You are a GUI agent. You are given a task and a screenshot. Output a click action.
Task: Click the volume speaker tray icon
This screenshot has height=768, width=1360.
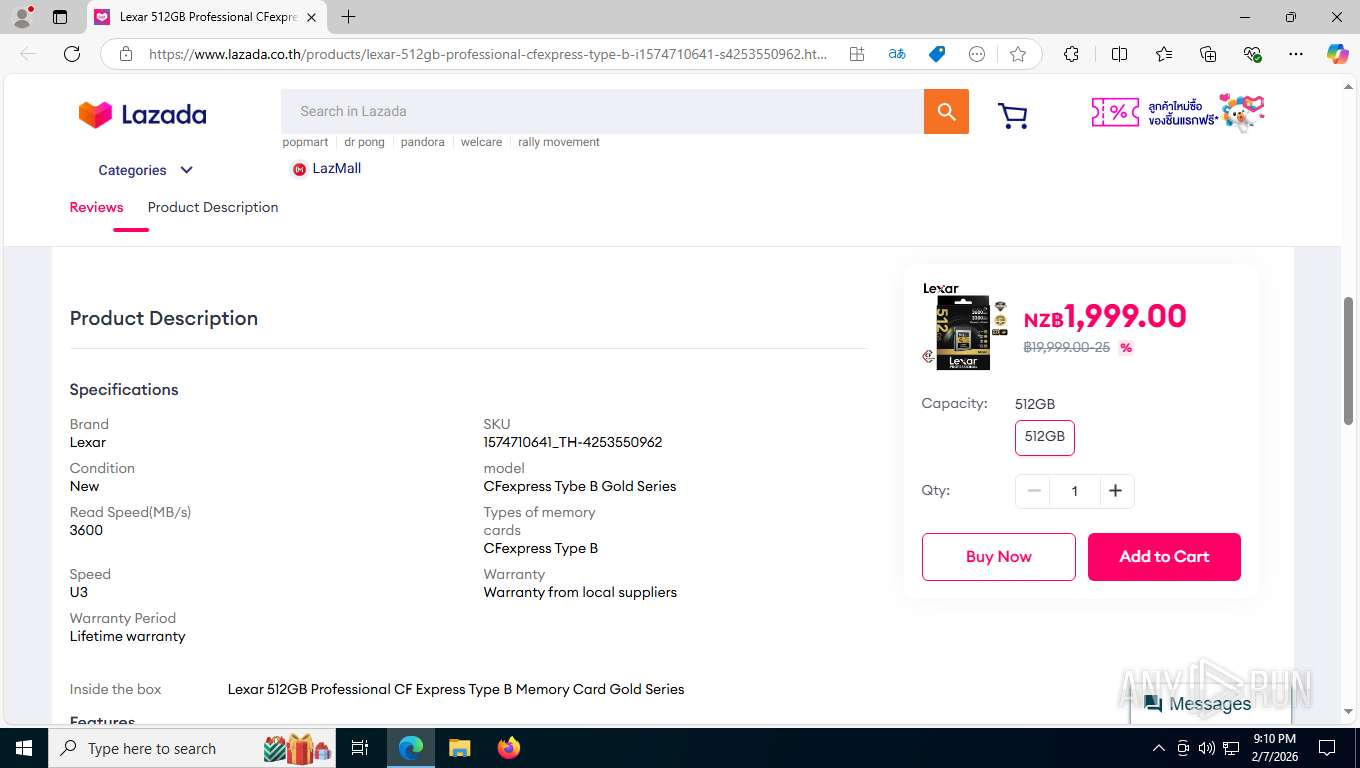pos(1206,748)
